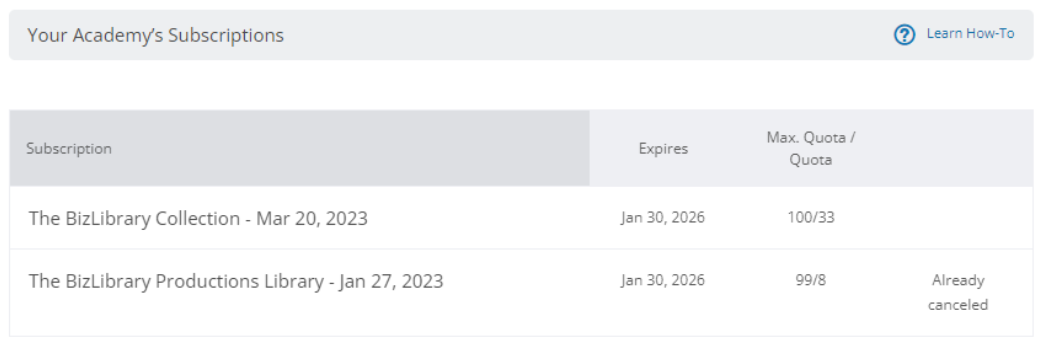Click the question mark help icon

pos(904,35)
